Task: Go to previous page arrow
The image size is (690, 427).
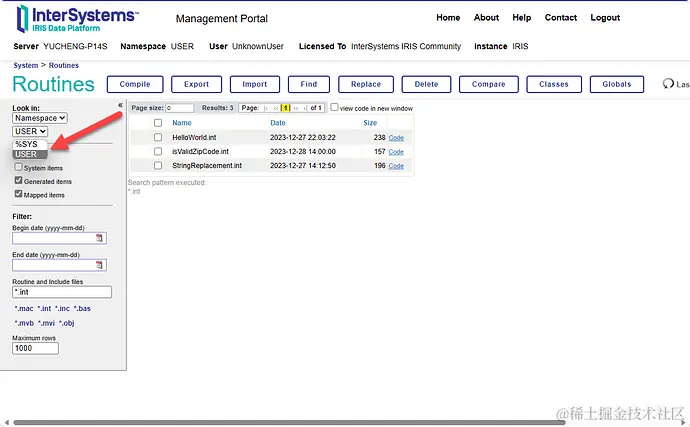Action: 275,108
